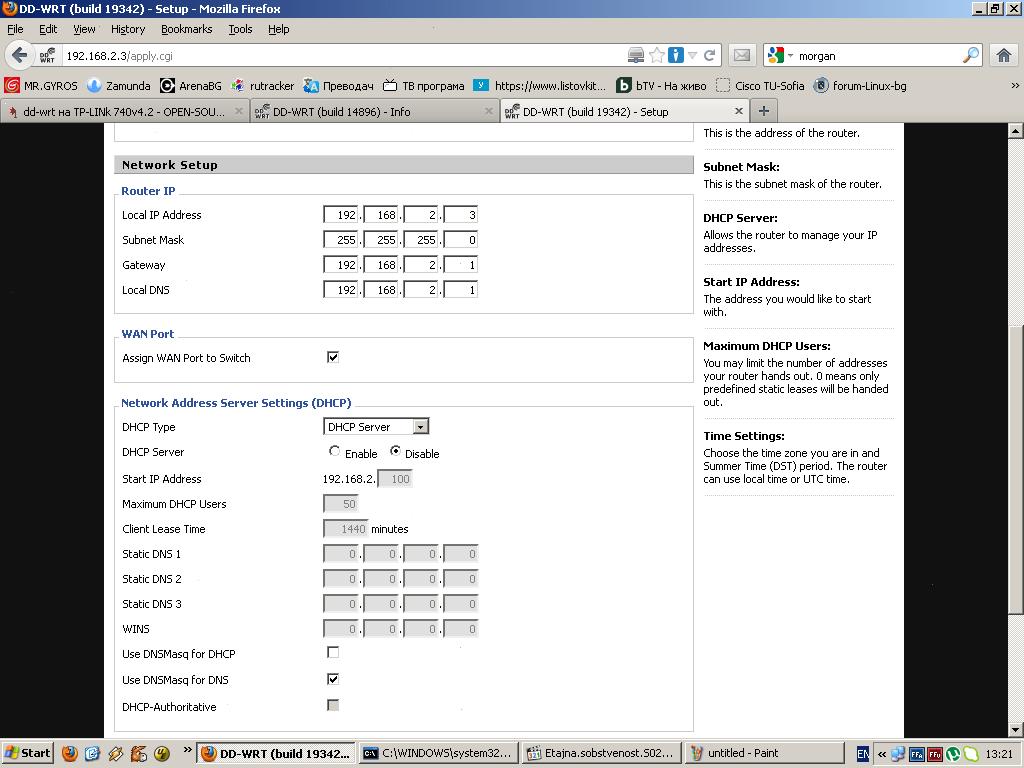
Task: Reload the page with the refresh icon
Action: (710, 56)
